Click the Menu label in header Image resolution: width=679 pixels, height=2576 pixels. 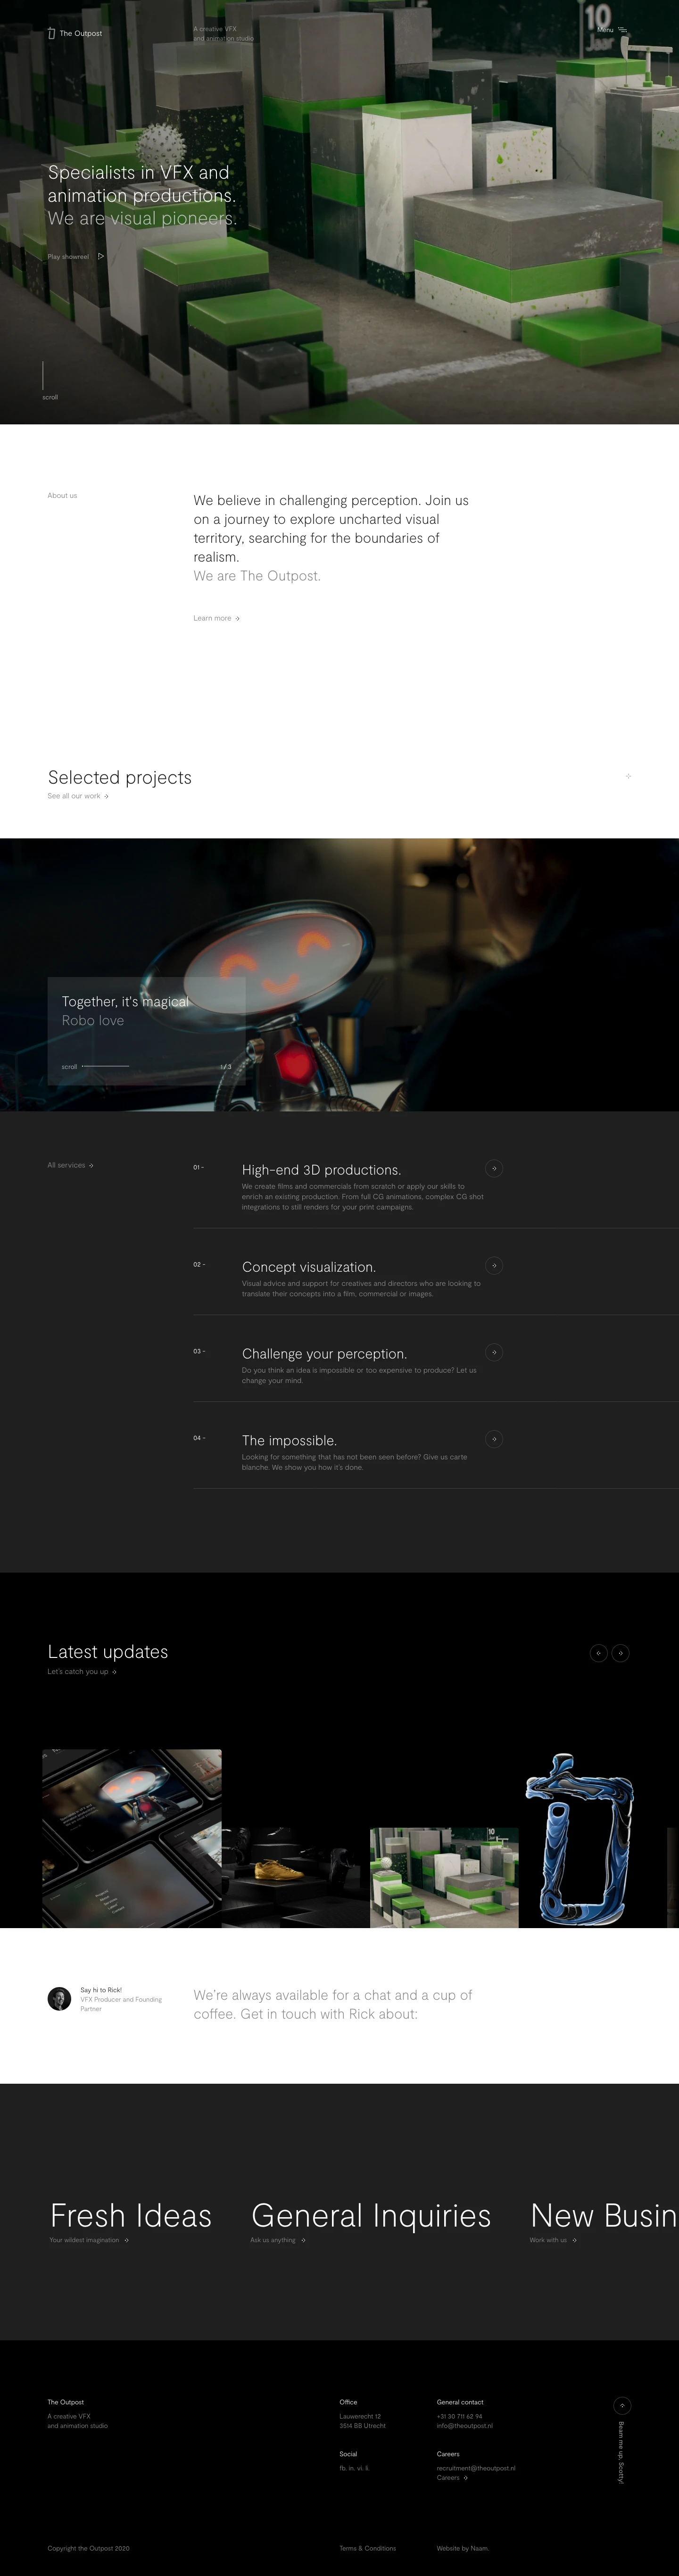click(x=605, y=30)
